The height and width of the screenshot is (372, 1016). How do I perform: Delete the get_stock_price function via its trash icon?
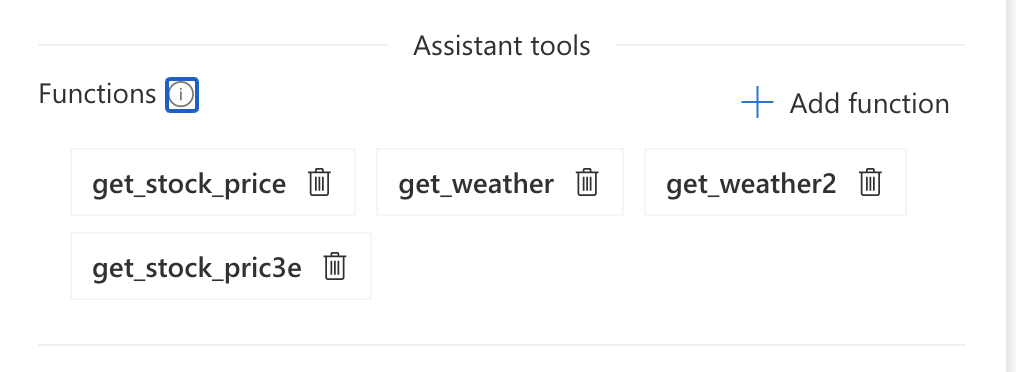click(x=319, y=182)
